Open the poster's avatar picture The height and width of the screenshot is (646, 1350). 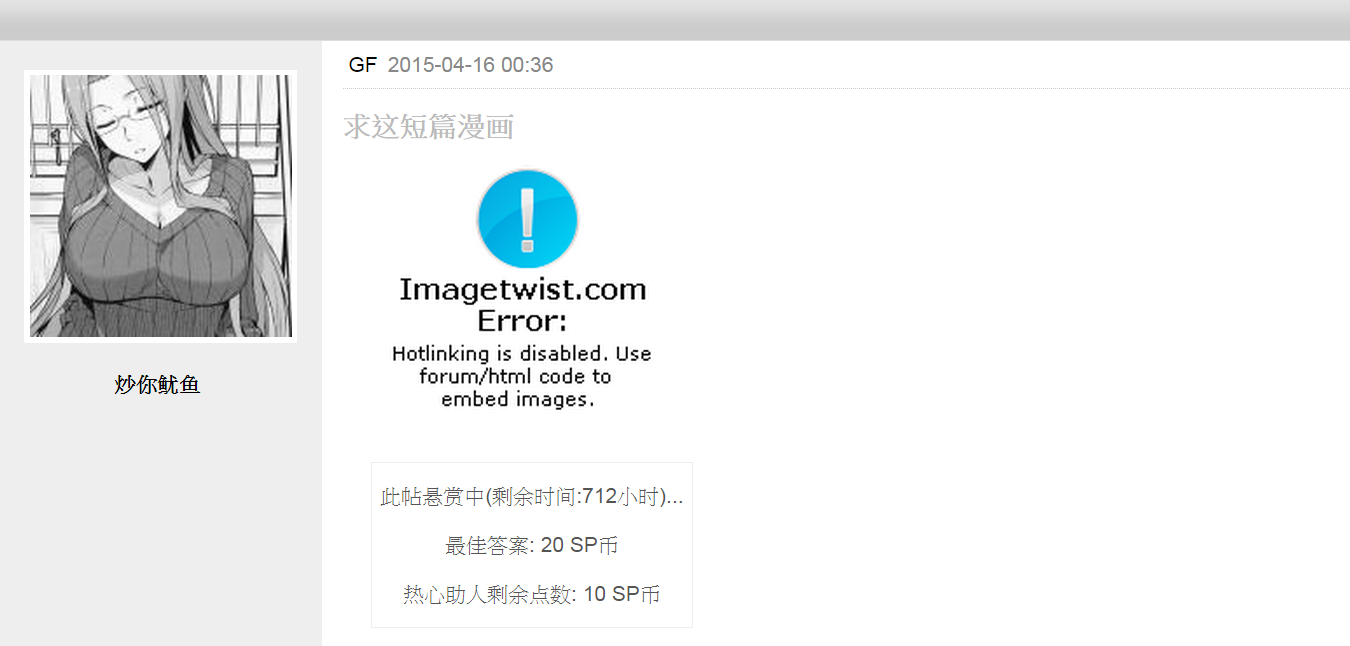tap(160, 206)
